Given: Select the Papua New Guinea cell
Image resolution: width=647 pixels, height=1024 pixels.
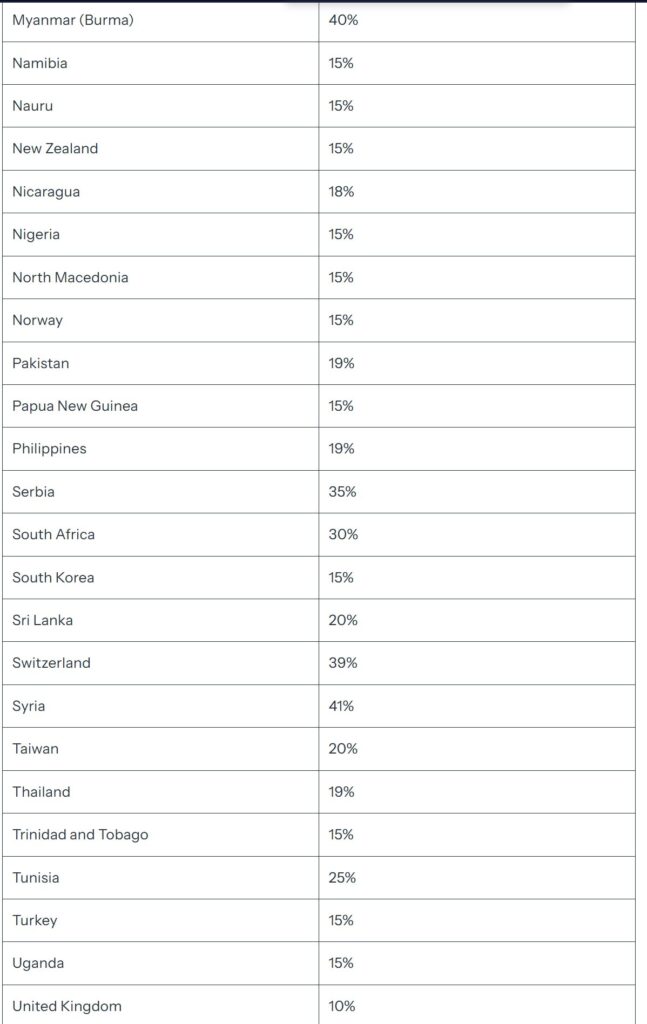Looking at the screenshot, I should tap(75, 406).
